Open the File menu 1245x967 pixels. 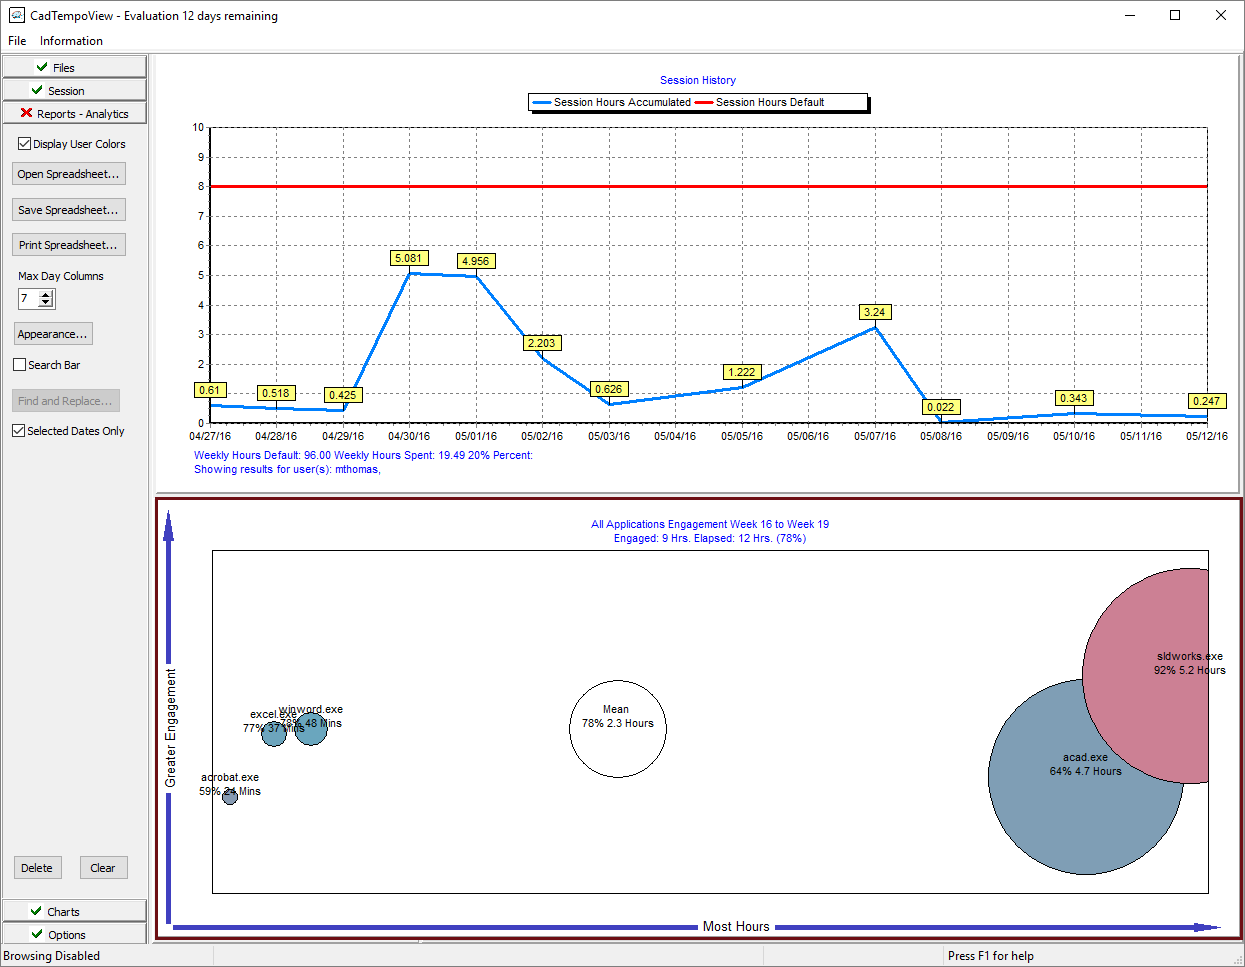(x=17, y=41)
